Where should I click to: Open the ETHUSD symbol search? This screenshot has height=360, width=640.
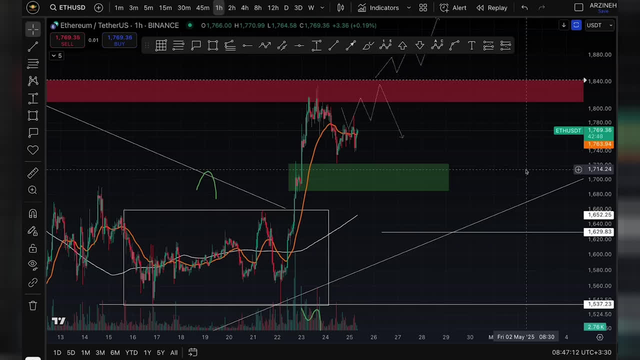click(68, 8)
